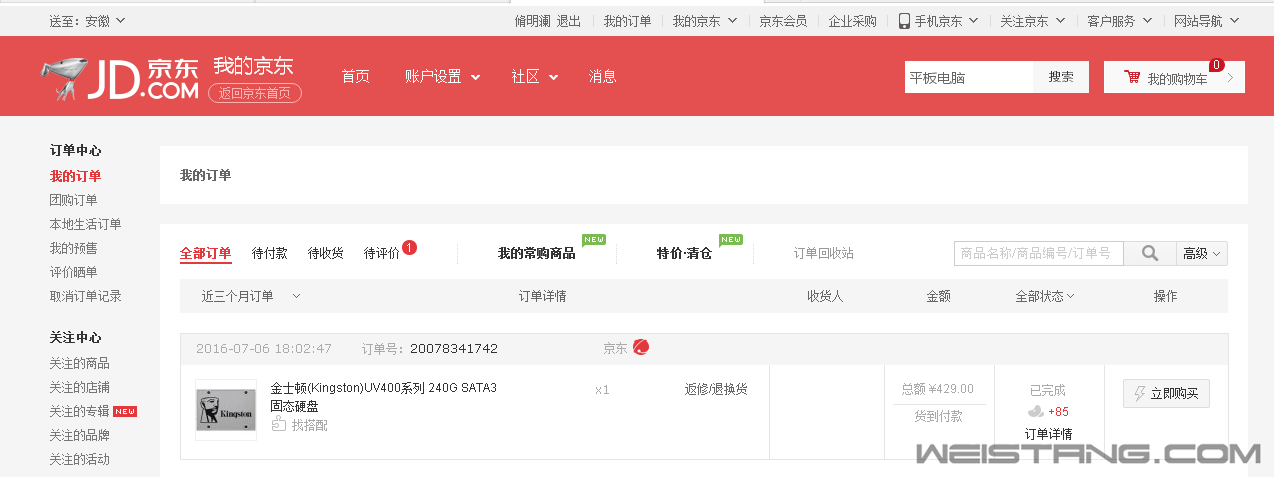The height and width of the screenshot is (477, 1274).
Task: Open 关注的商品 in the sidebar
Action: pos(80,363)
